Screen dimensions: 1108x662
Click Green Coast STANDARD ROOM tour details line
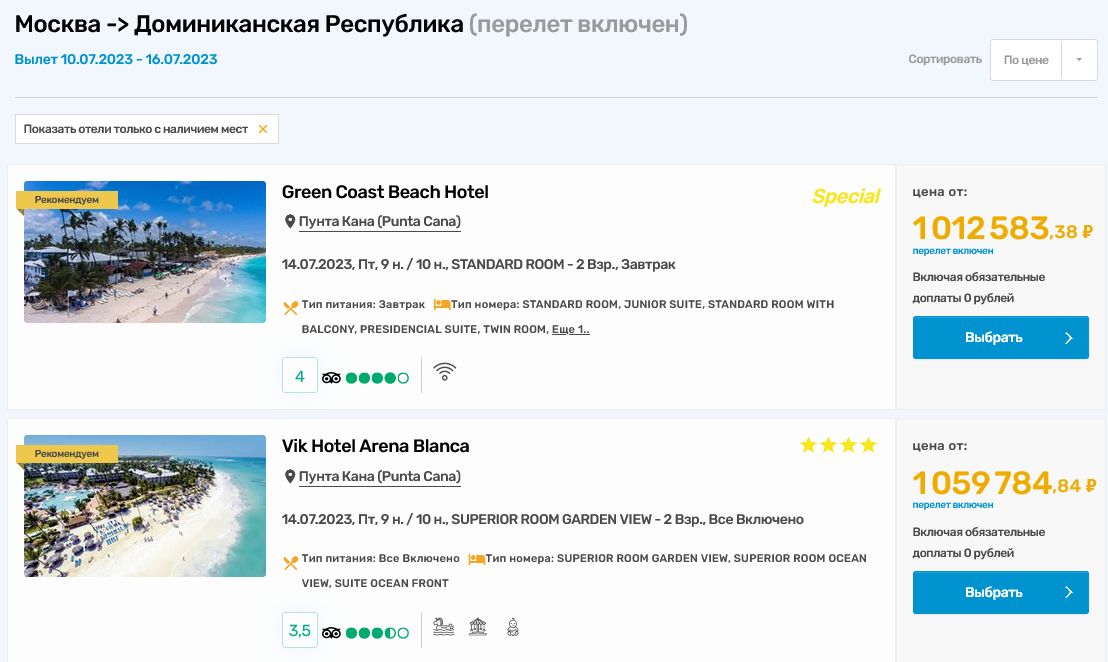tap(478, 264)
